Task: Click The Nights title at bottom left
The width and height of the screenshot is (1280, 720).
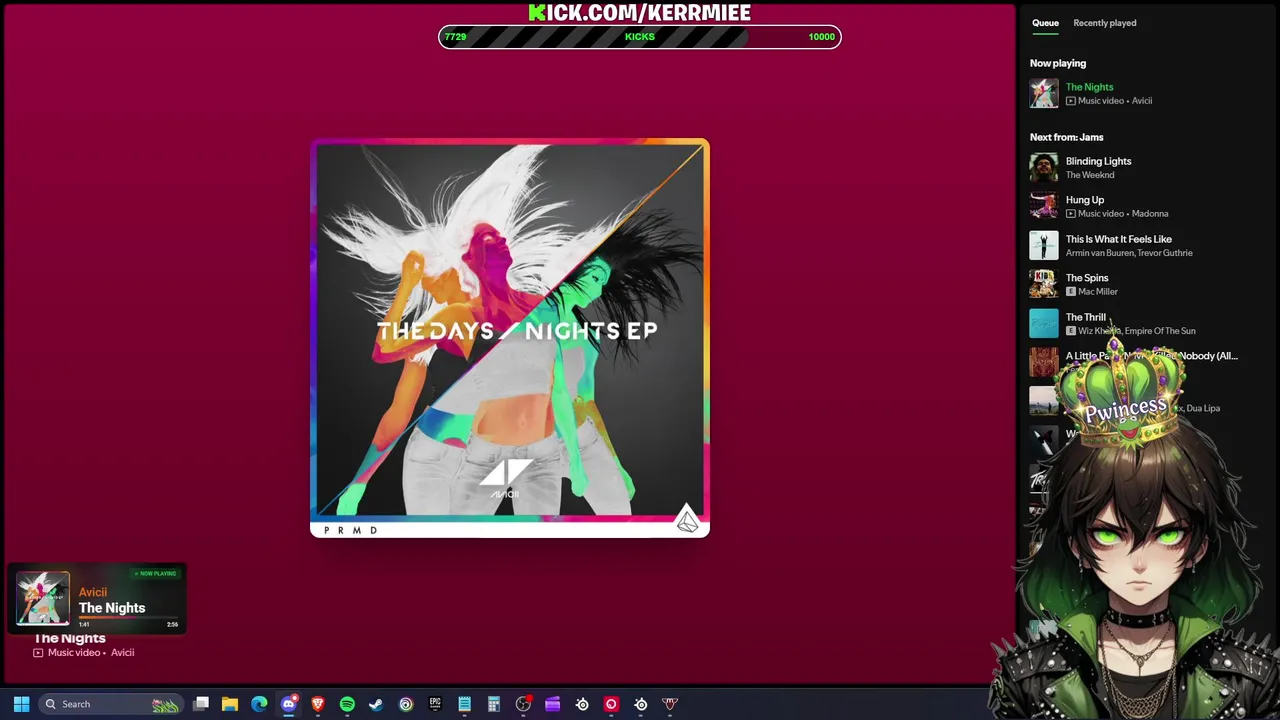Action: (70, 638)
